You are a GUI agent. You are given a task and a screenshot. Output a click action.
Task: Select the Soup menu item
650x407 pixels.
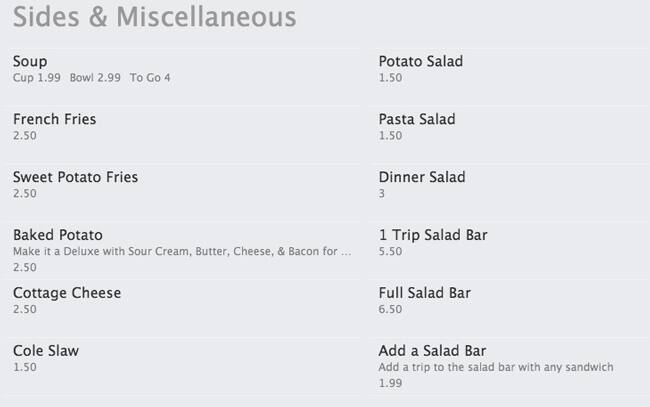30,62
